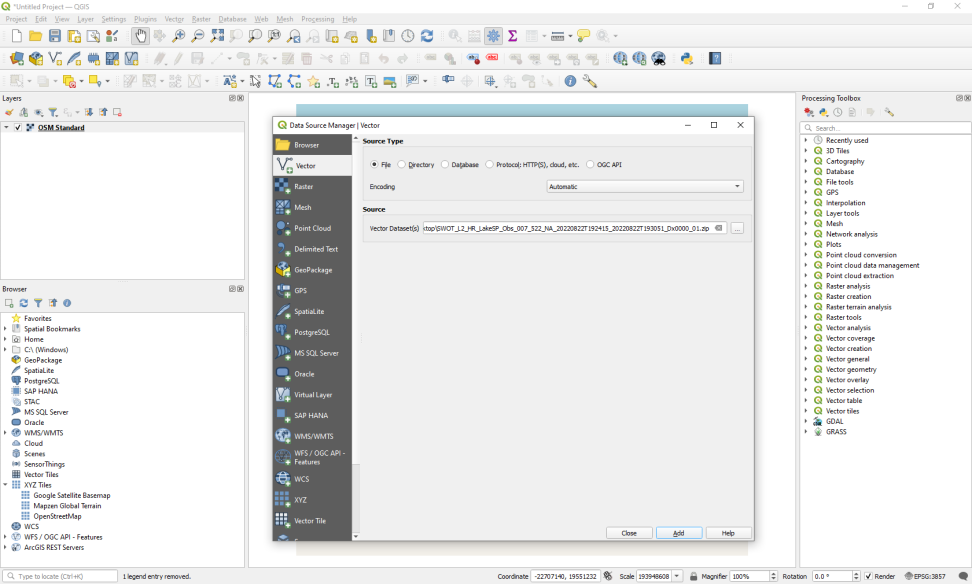
Task: Open the Vector menu
Action: [x=174, y=19]
